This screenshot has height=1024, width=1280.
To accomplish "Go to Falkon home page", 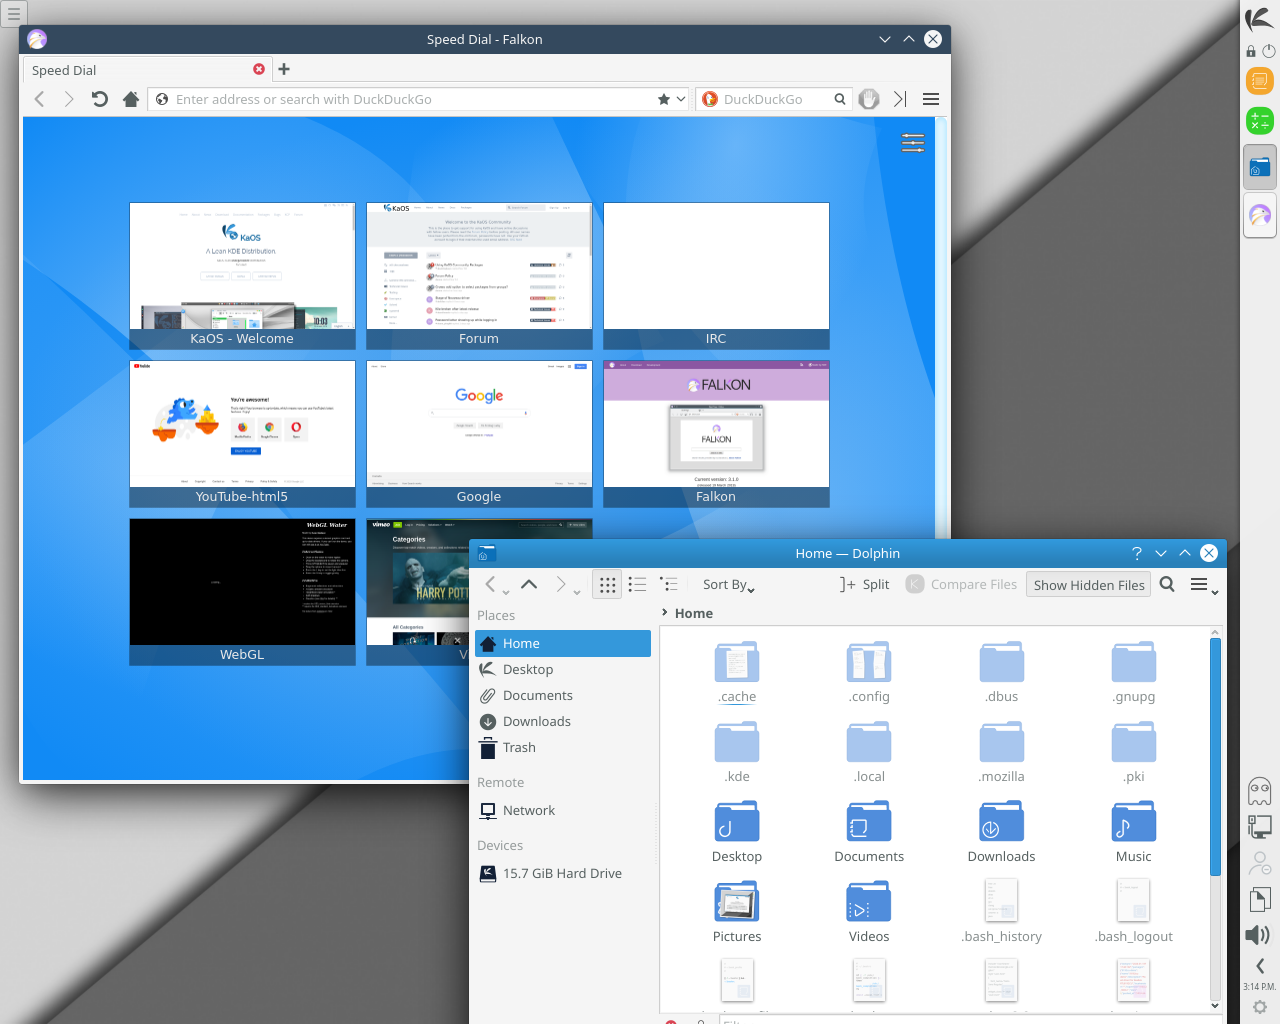I will click(x=130, y=99).
